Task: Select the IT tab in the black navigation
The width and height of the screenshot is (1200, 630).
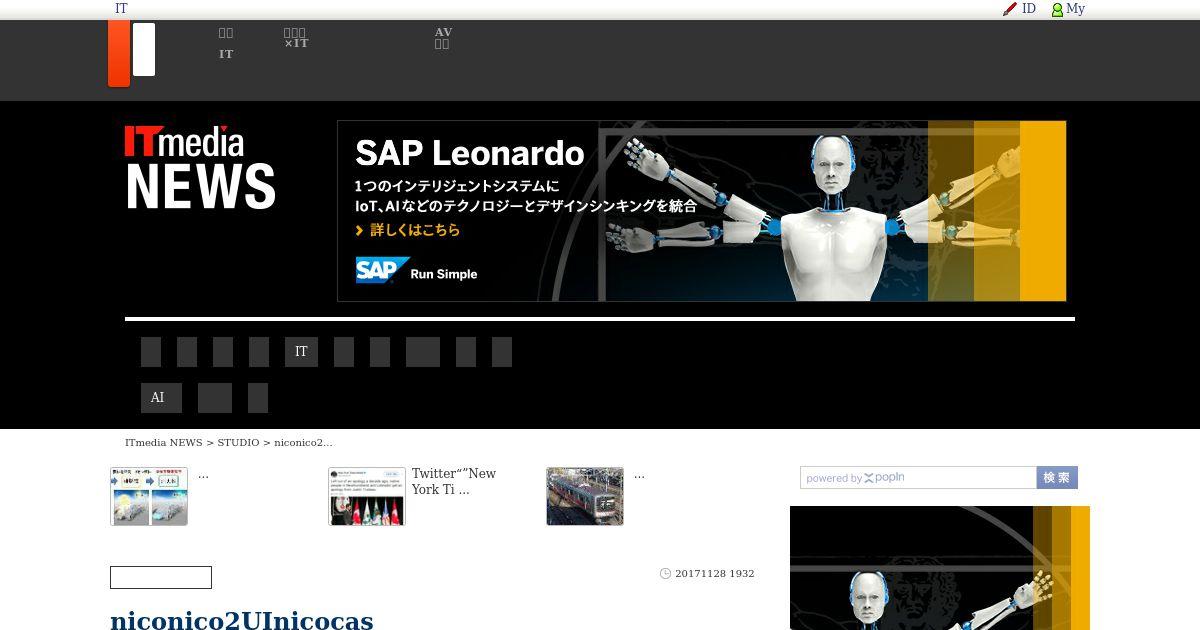Action: click(301, 352)
